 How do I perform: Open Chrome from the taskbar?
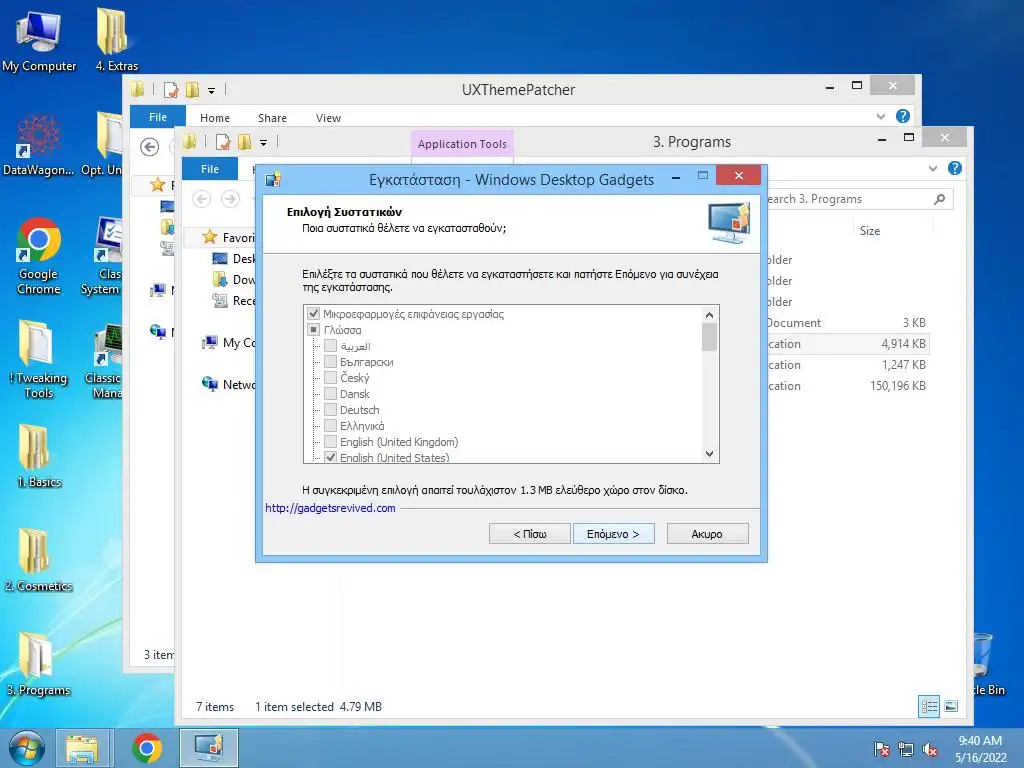(x=146, y=748)
